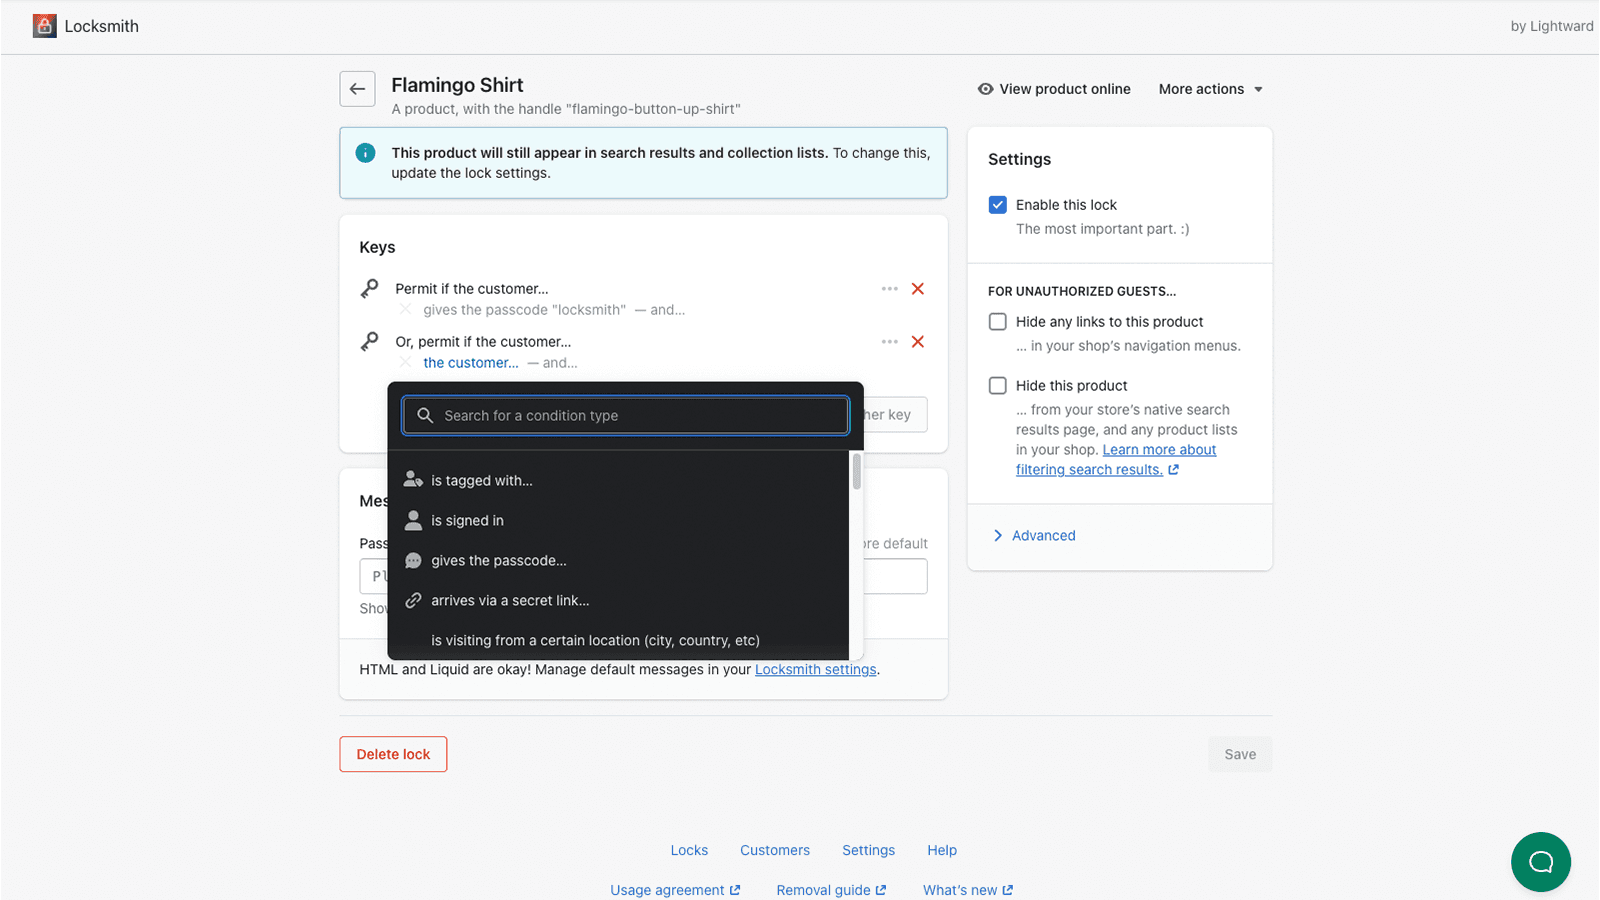Open the More actions dropdown
This screenshot has height=900, width=1600.
[x=1208, y=89]
